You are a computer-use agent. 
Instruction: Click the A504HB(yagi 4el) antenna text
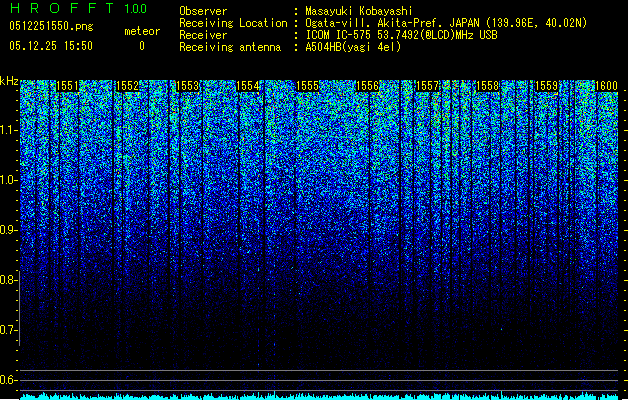point(353,47)
